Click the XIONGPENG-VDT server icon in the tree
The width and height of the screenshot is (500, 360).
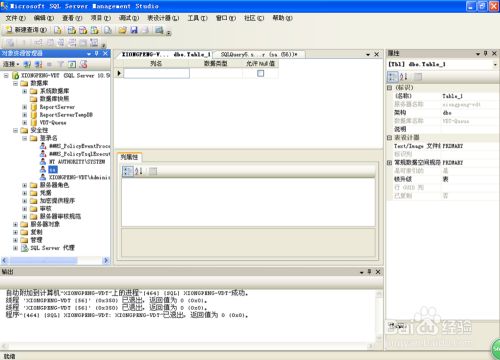tap(16, 76)
